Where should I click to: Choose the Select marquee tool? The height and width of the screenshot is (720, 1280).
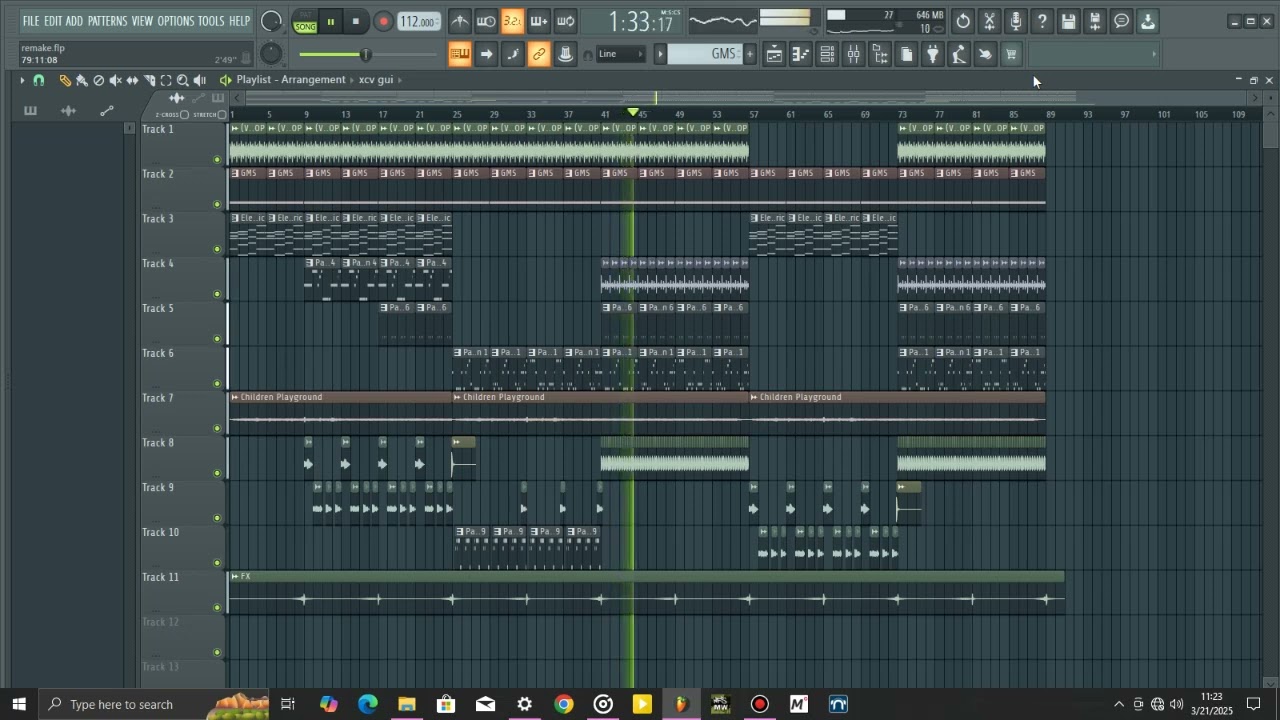[166, 80]
